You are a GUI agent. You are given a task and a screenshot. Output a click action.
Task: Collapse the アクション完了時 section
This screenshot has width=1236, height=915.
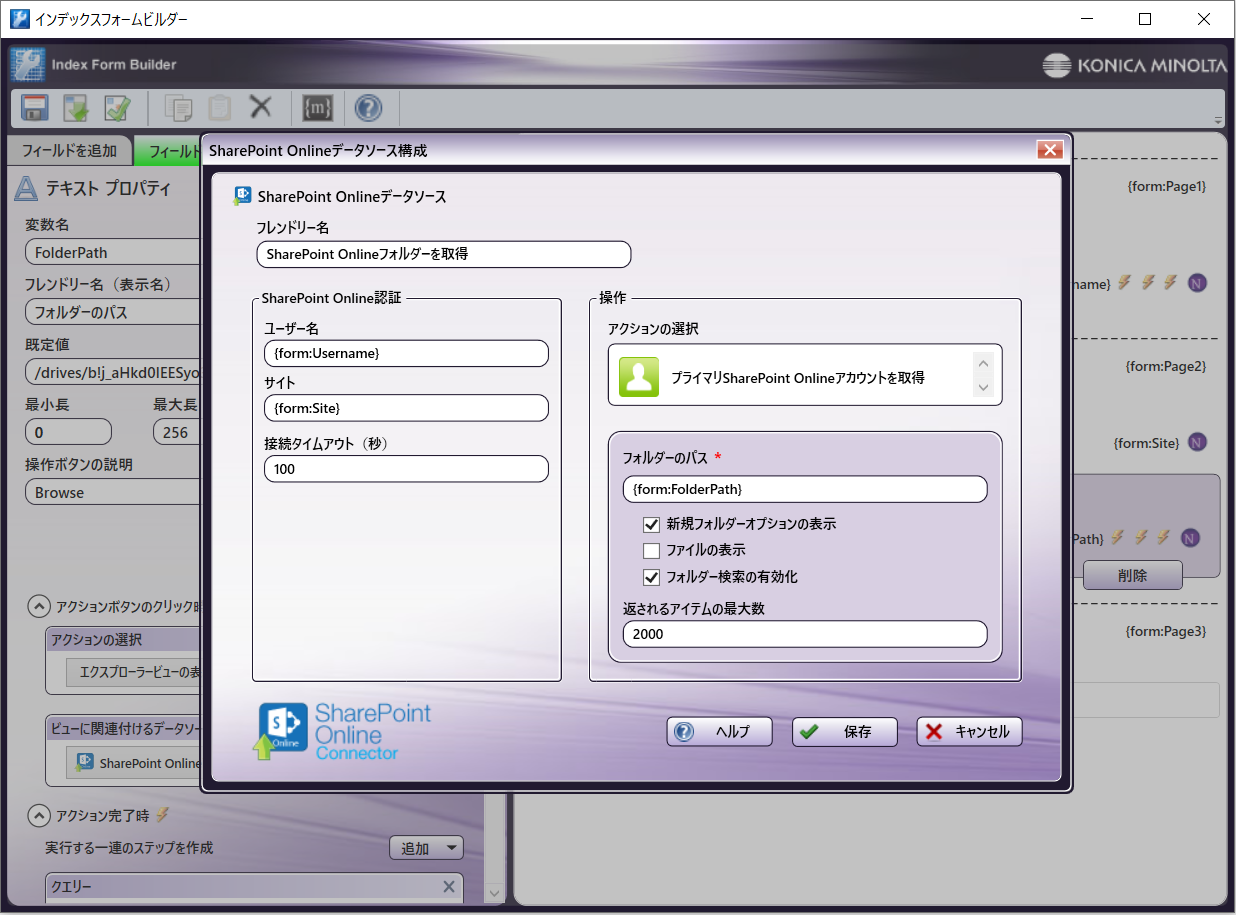(38, 814)
